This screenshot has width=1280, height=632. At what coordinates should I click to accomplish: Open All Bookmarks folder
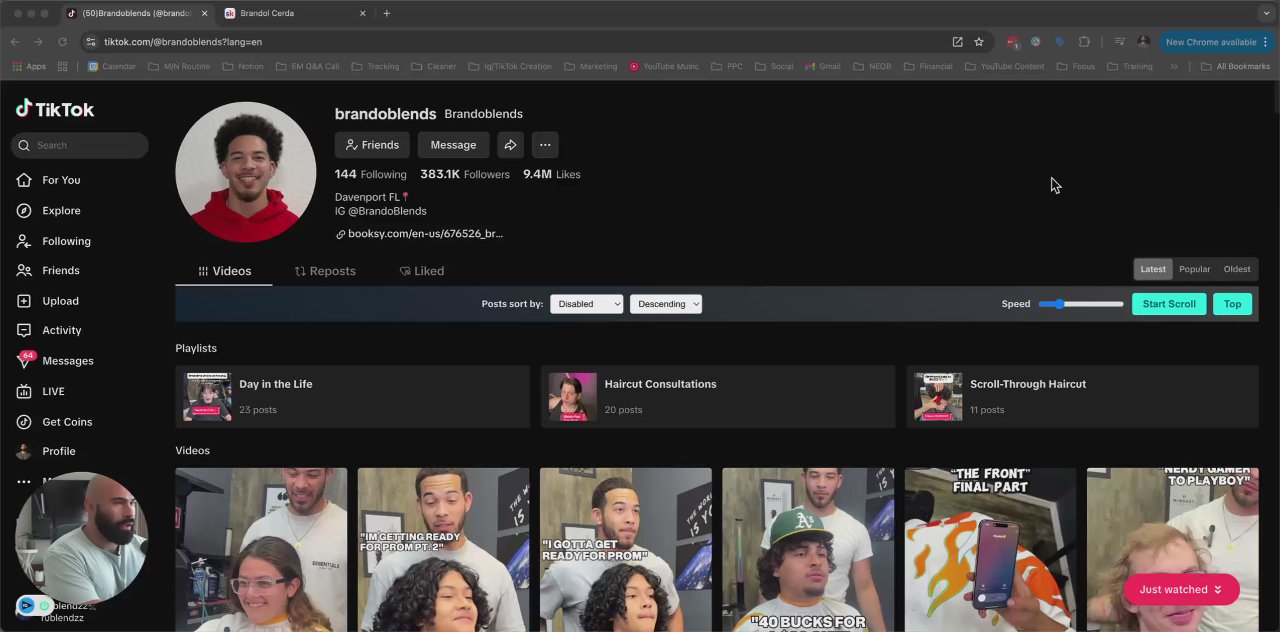[1235, 66]
